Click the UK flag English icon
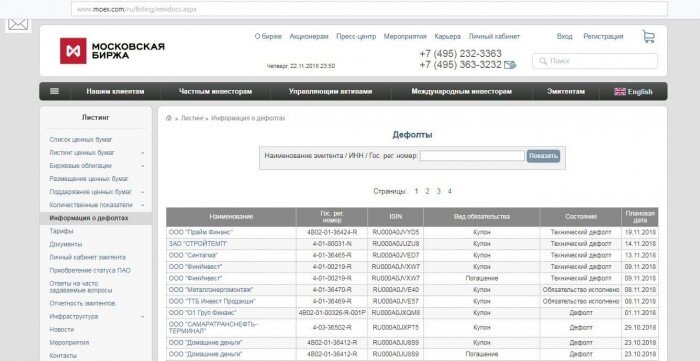The height and width of the screenshot is (361, 700). (620, 91)
